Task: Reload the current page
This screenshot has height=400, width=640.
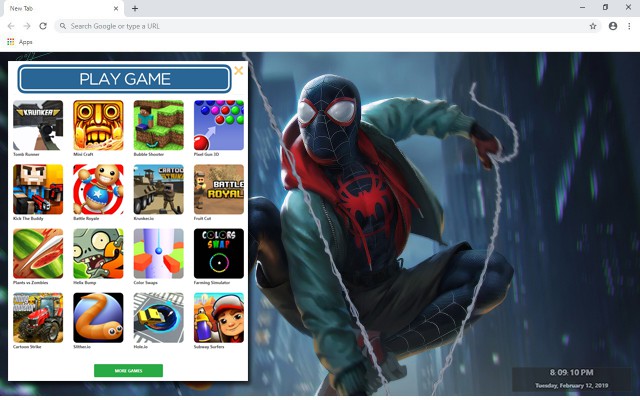Action: [43, 26]
